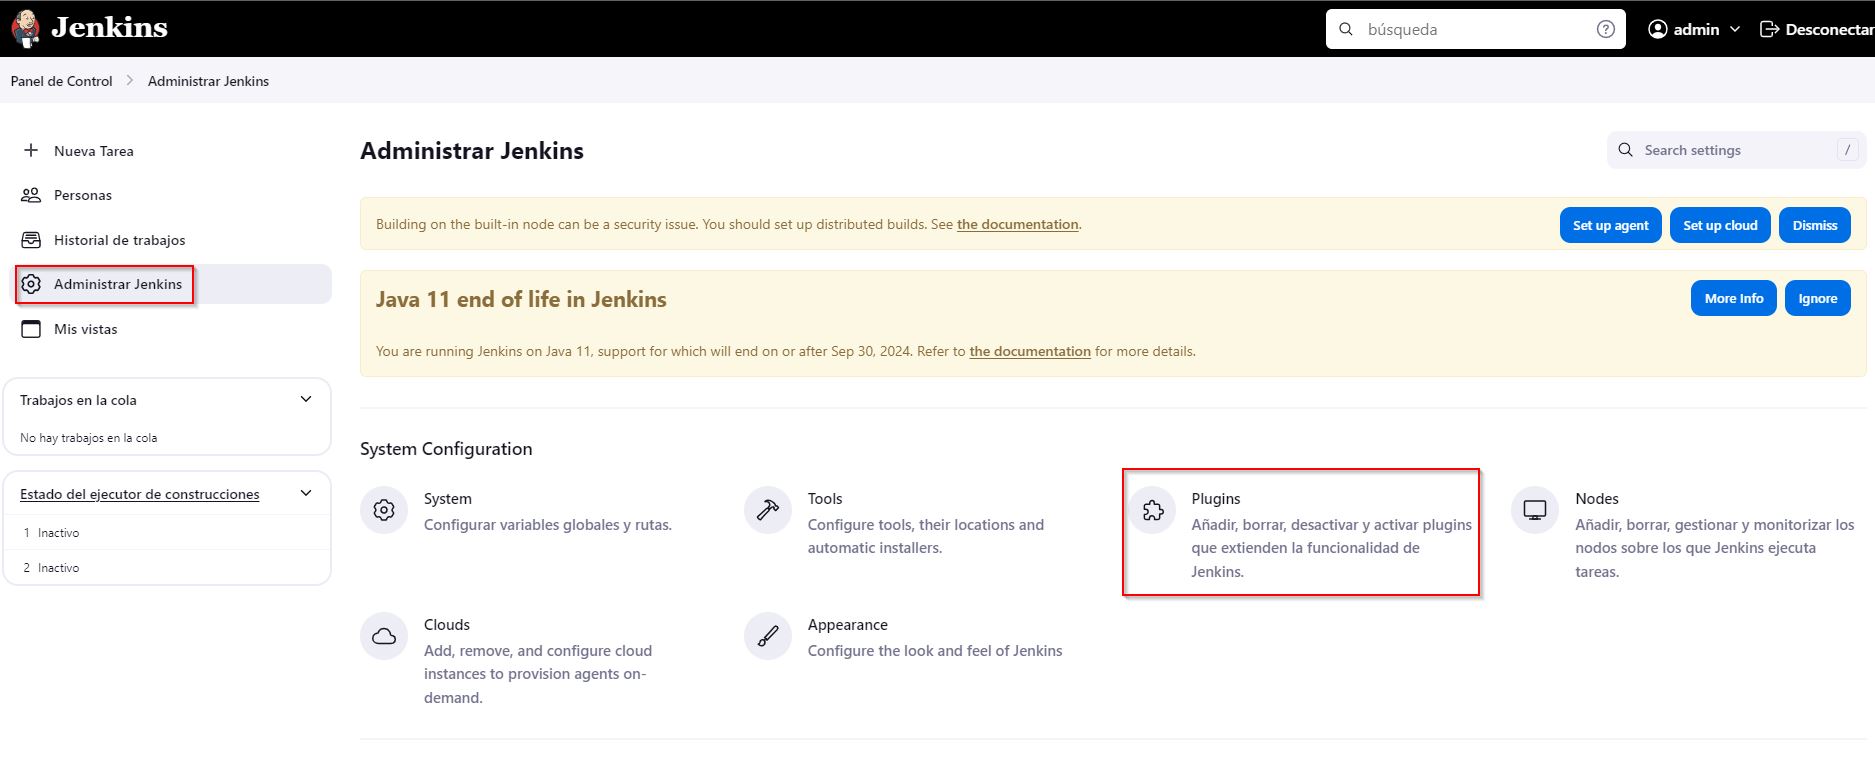
Task: Focus the búsqueda search box
Action: 1475,29
